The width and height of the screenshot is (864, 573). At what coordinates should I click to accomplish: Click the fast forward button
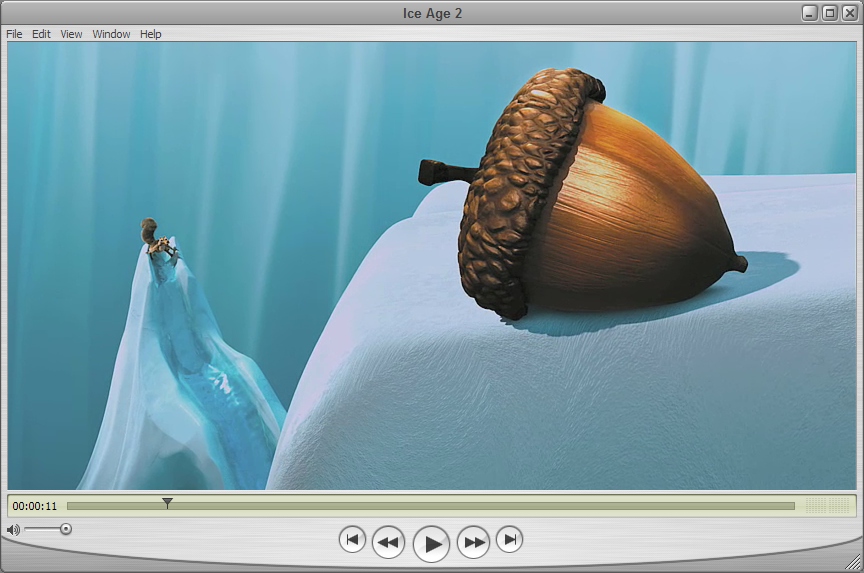473,542
